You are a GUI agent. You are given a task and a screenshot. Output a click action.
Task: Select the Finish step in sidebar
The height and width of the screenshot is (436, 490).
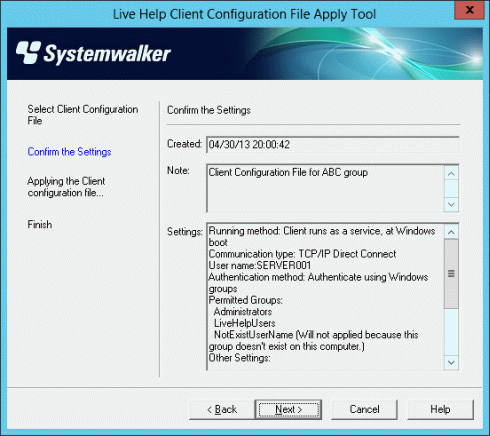[x=40, y=224]
